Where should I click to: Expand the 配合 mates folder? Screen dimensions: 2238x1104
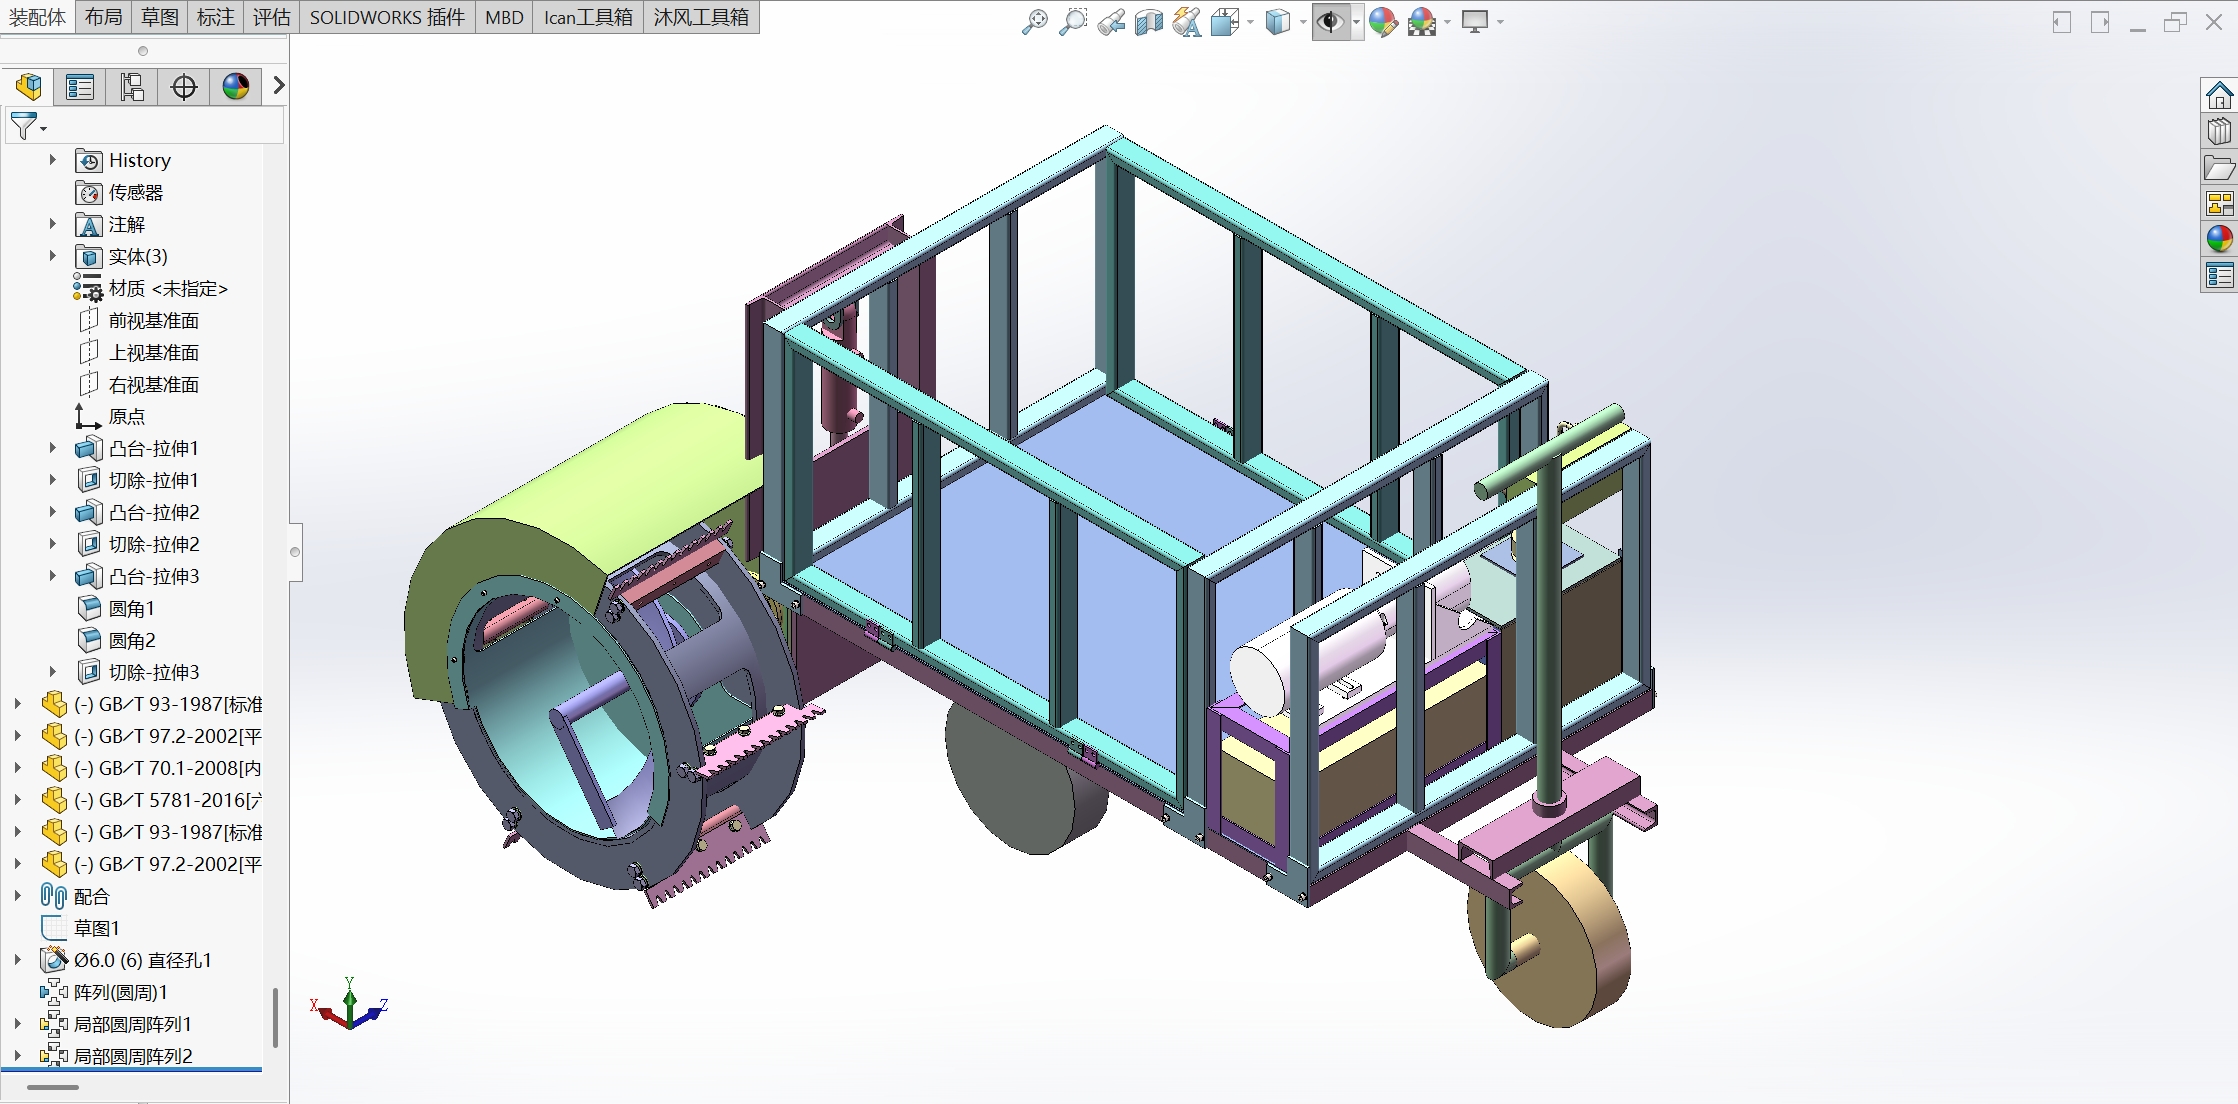tap(18, 896)
